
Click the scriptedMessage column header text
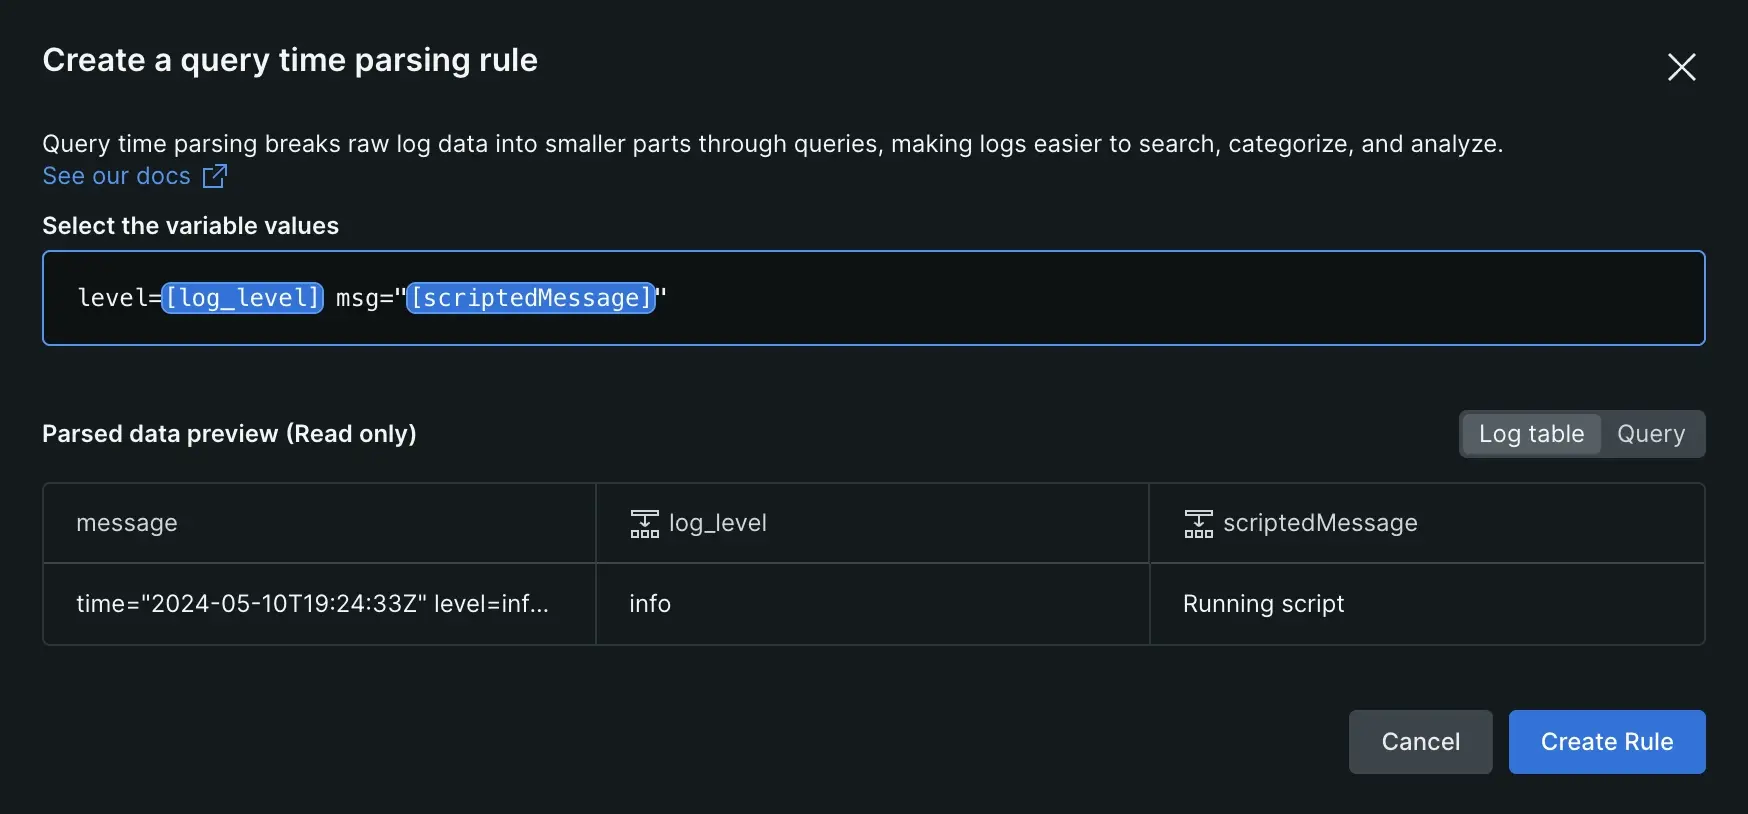tap(1320, 523)
